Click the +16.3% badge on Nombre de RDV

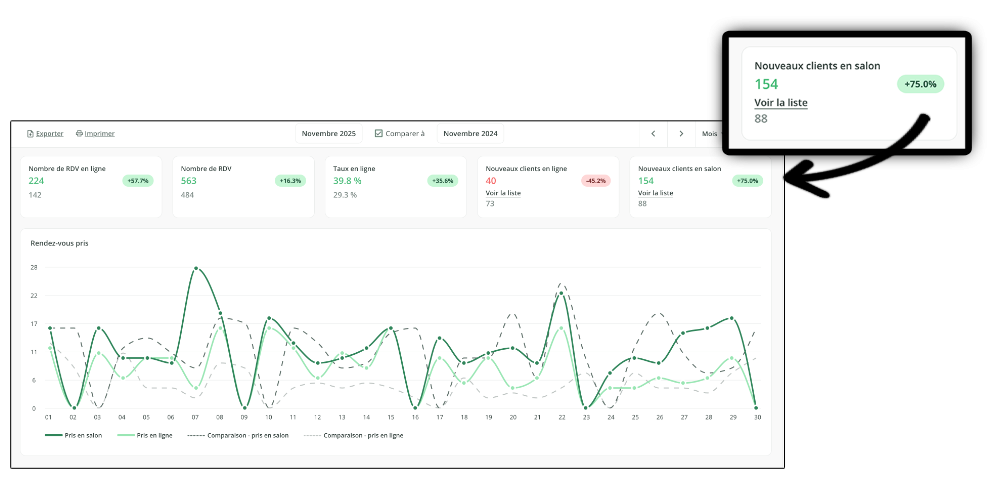(289, 181)
